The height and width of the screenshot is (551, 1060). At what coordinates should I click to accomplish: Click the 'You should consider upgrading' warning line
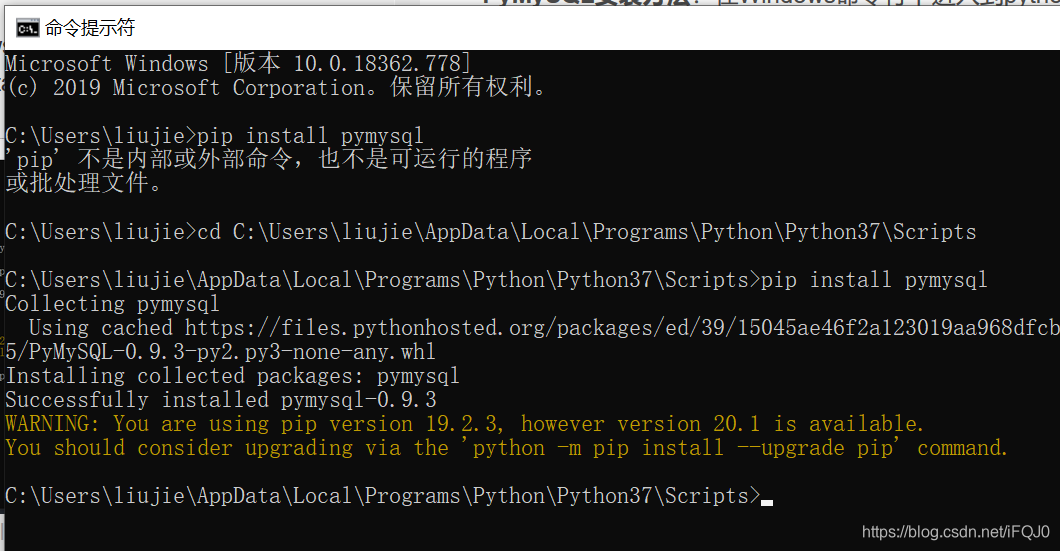(x=506, y=448)
